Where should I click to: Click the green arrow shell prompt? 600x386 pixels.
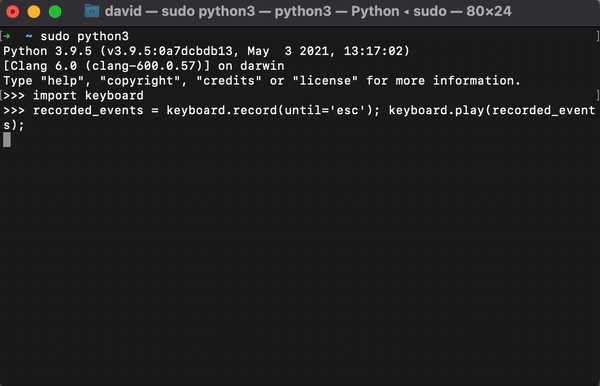(7, 36)
